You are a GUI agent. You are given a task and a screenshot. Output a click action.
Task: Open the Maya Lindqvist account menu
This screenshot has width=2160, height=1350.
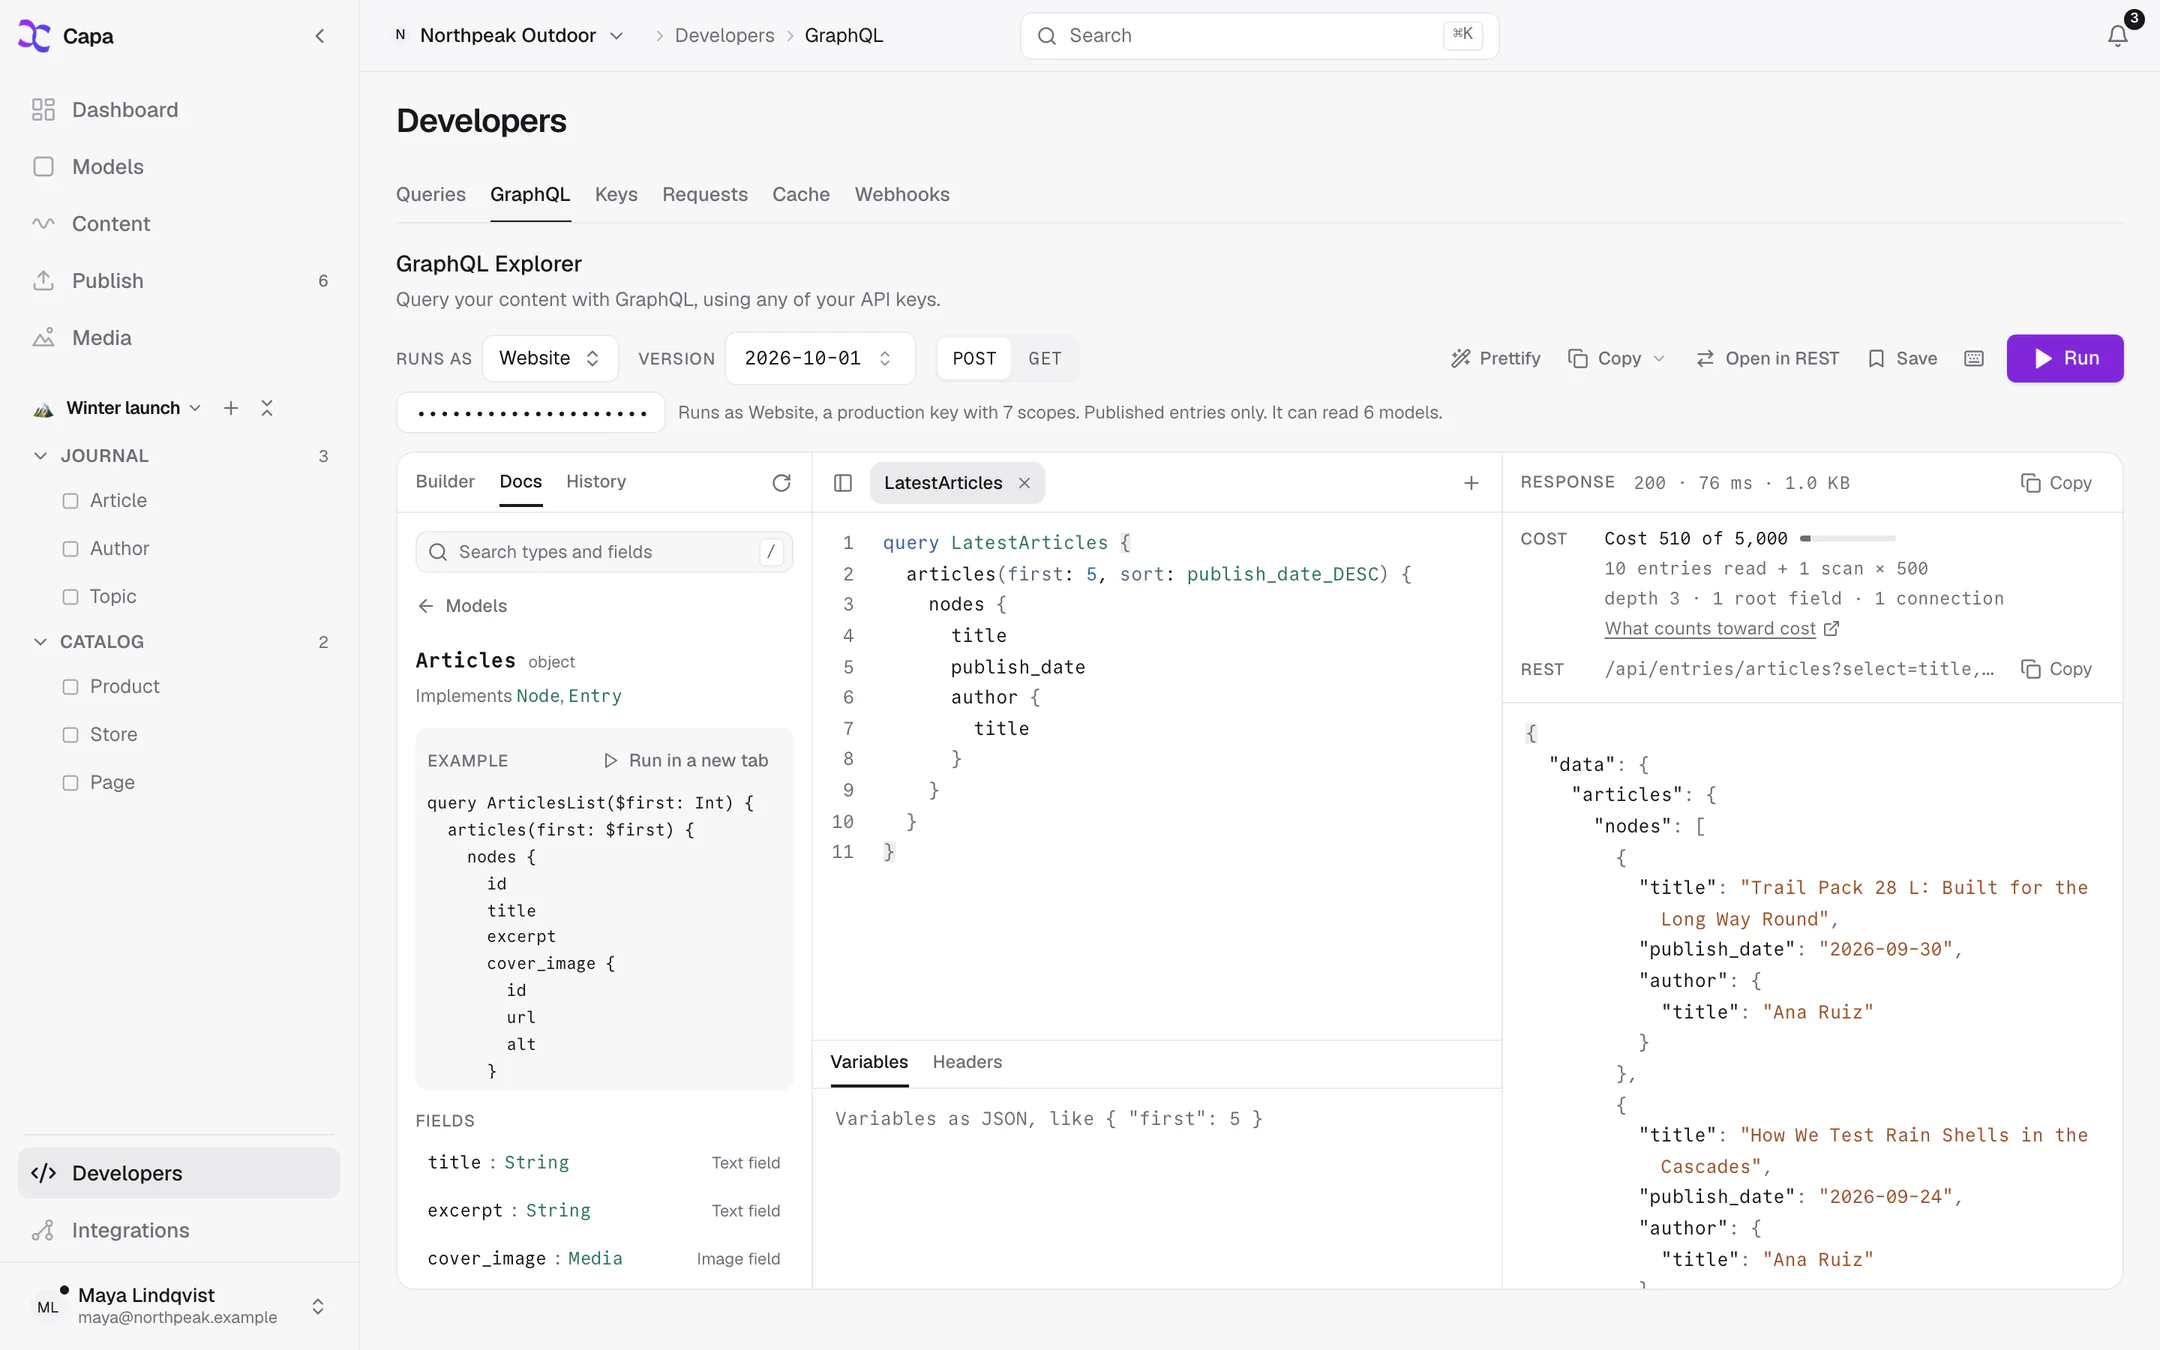point(179,1306)
